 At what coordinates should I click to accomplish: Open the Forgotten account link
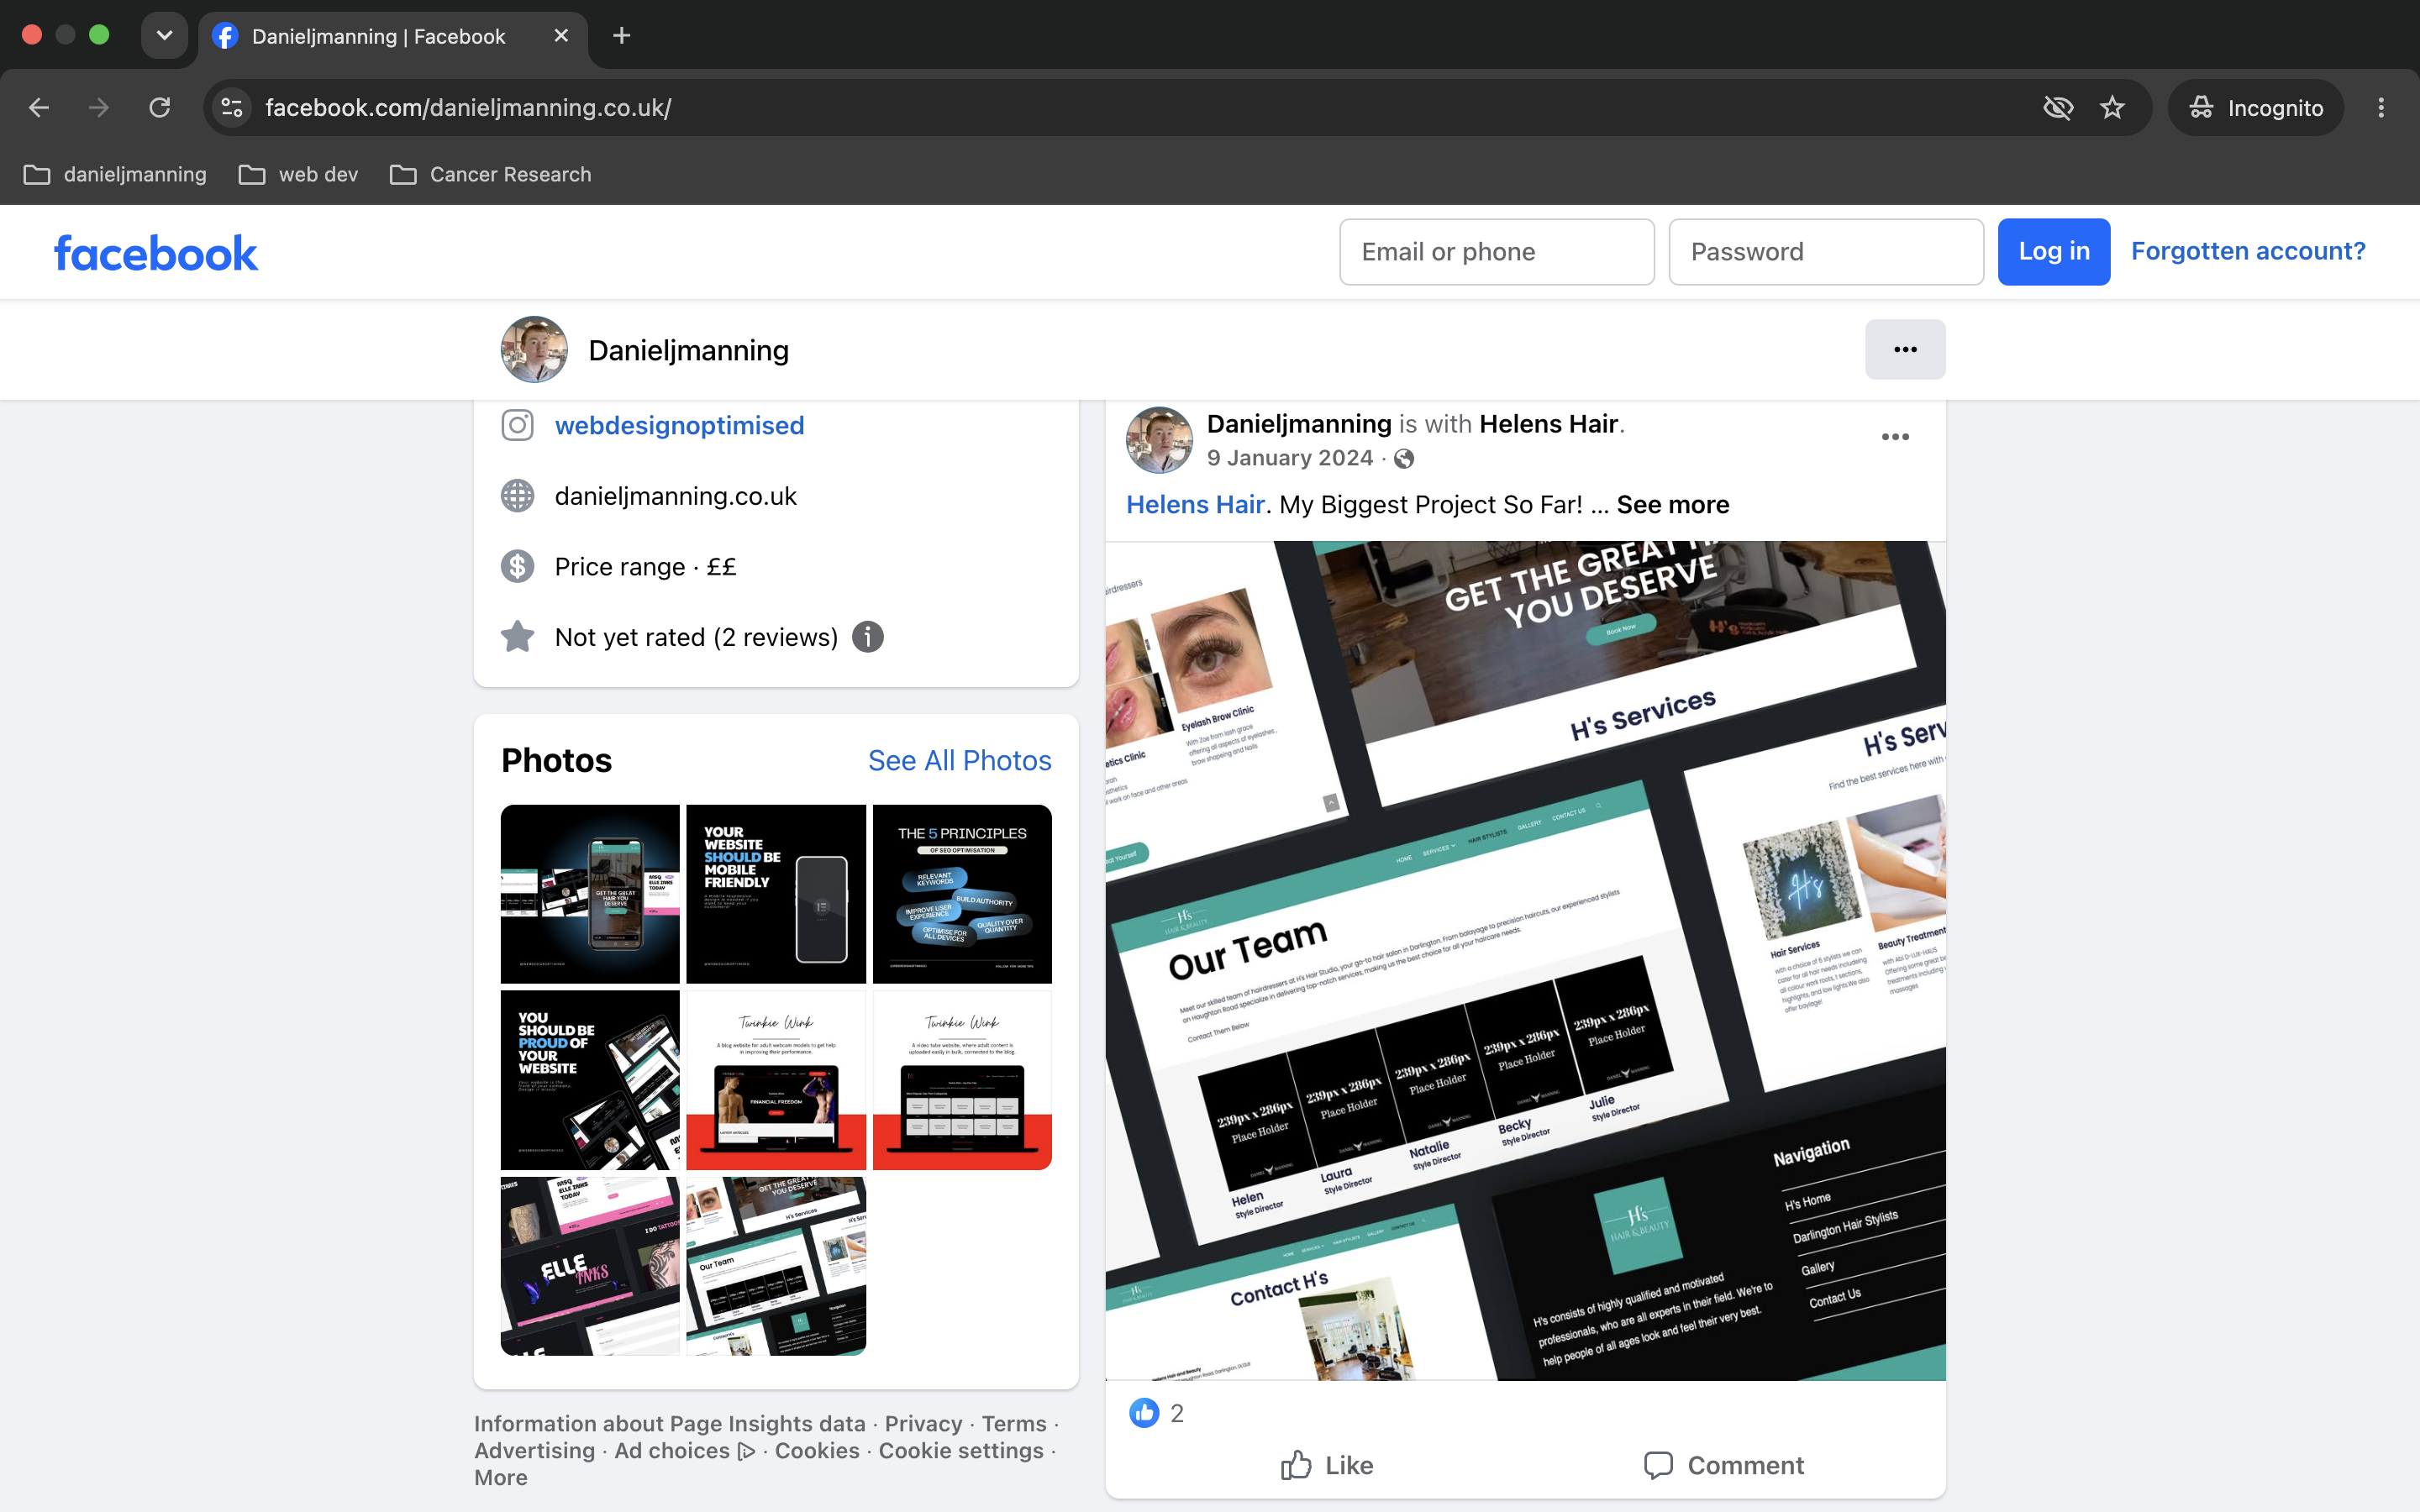[2247, 251]
